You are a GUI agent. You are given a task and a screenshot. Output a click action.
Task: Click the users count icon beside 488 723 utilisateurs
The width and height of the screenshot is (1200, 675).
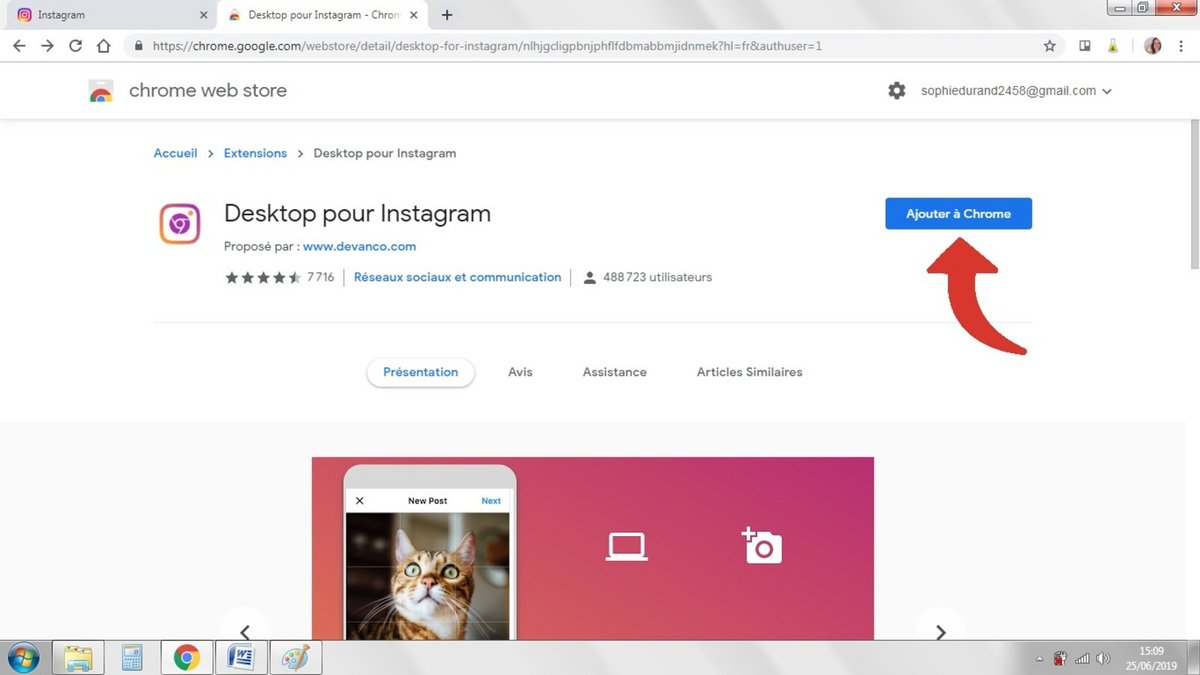coord(589,277)
